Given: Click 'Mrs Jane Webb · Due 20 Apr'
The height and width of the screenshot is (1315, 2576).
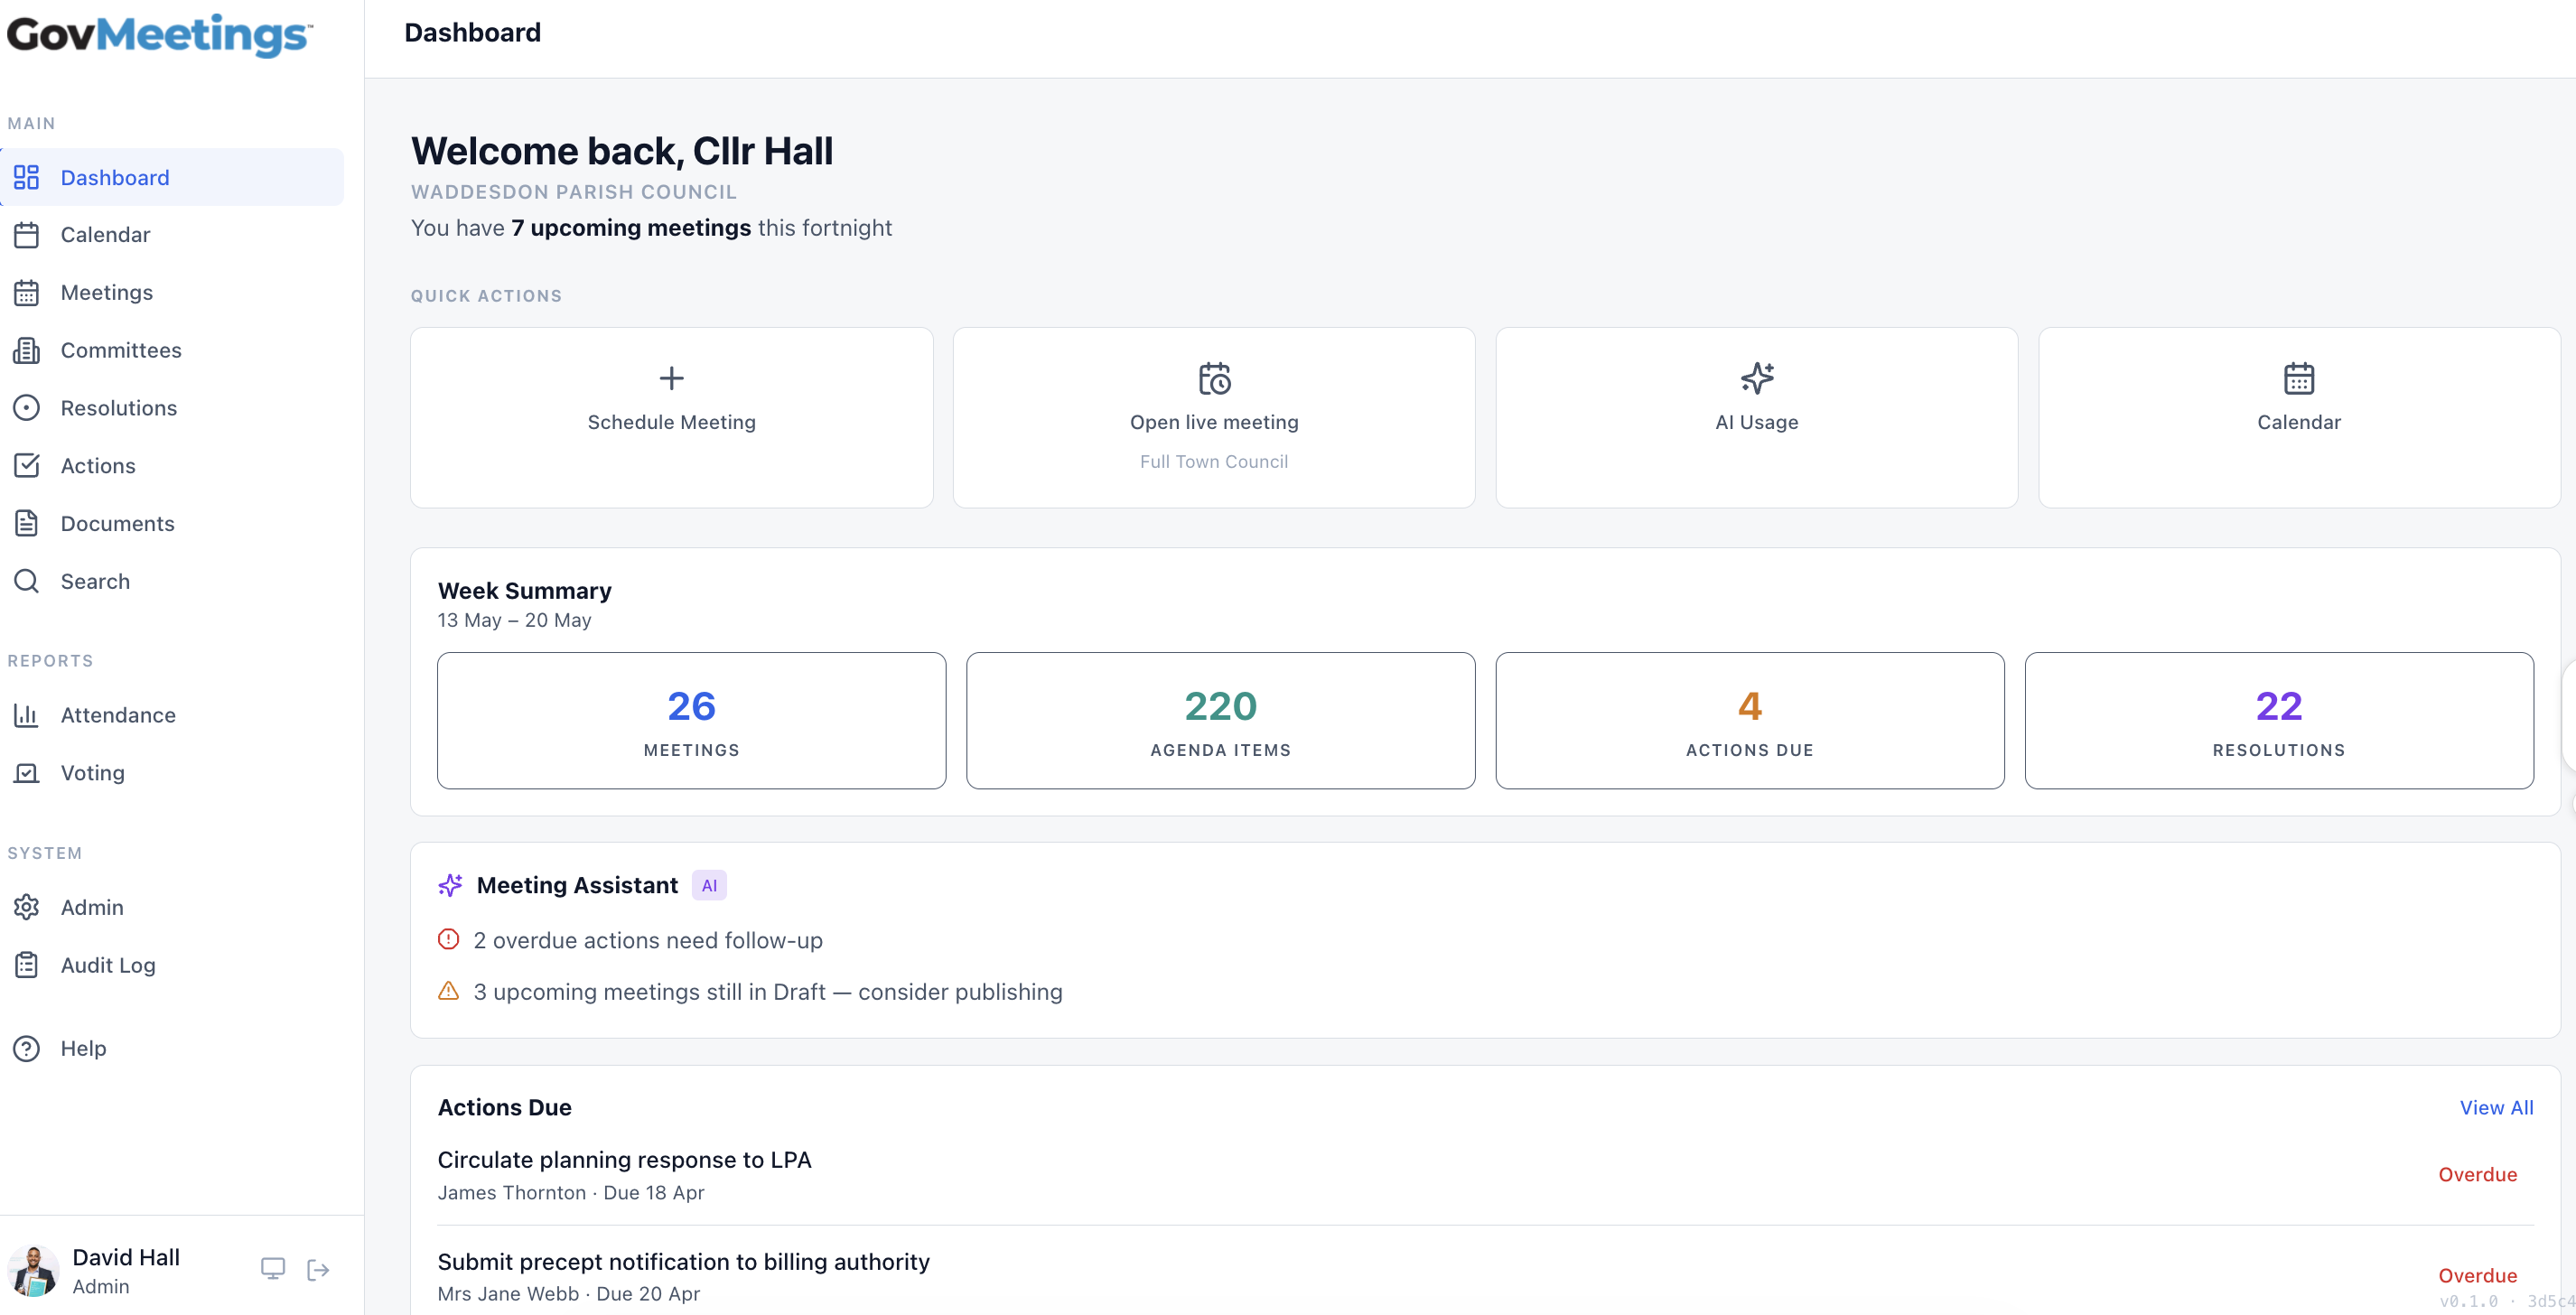Looking at the screenshot, I should pos(569,1294).
